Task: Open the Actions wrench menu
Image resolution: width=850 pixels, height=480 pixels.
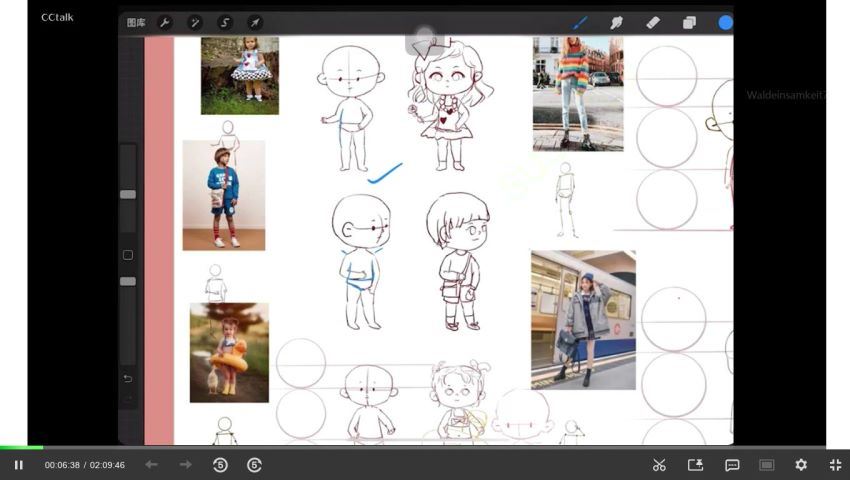Action: (x=165, y=23)
